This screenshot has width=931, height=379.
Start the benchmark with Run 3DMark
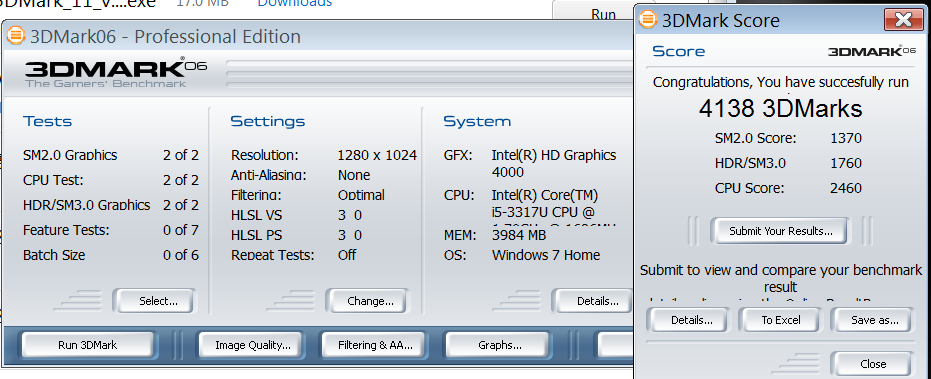click(x=88, y=345)
